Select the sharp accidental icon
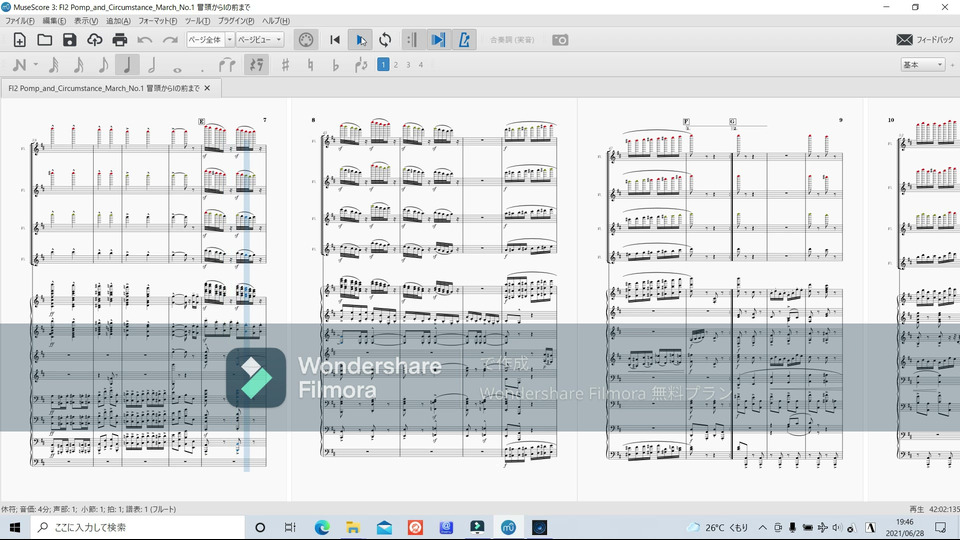Viewport: 960px width, 540px height. click(285, 65)
